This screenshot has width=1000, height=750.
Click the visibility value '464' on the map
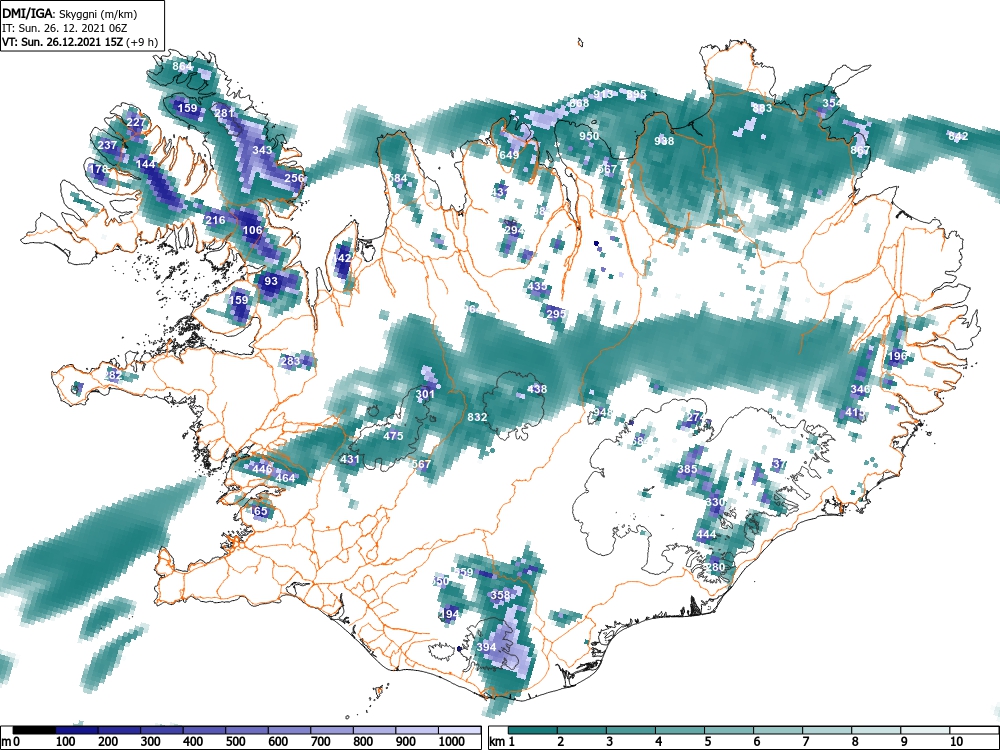285,478
